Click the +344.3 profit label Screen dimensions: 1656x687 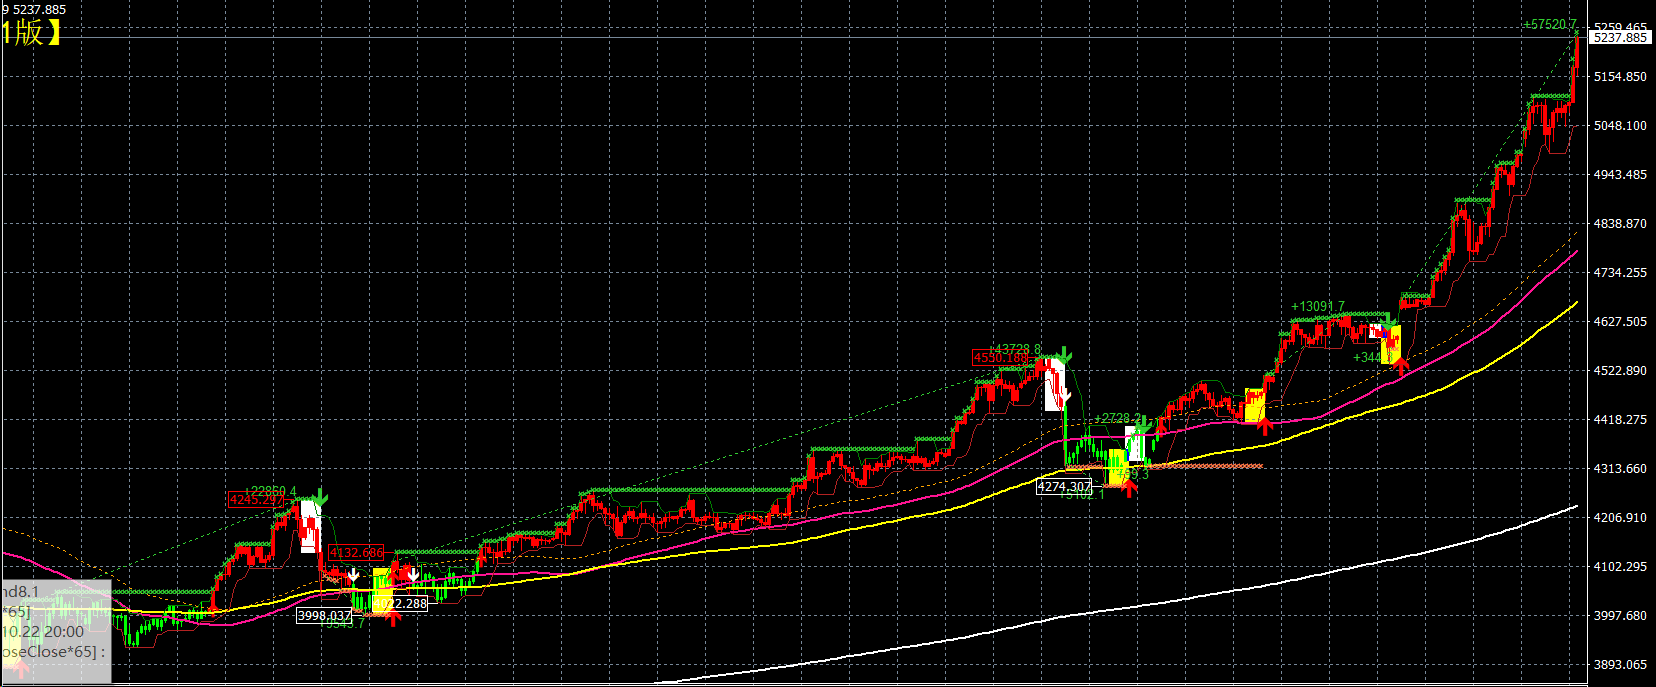tap(1372, 357)
